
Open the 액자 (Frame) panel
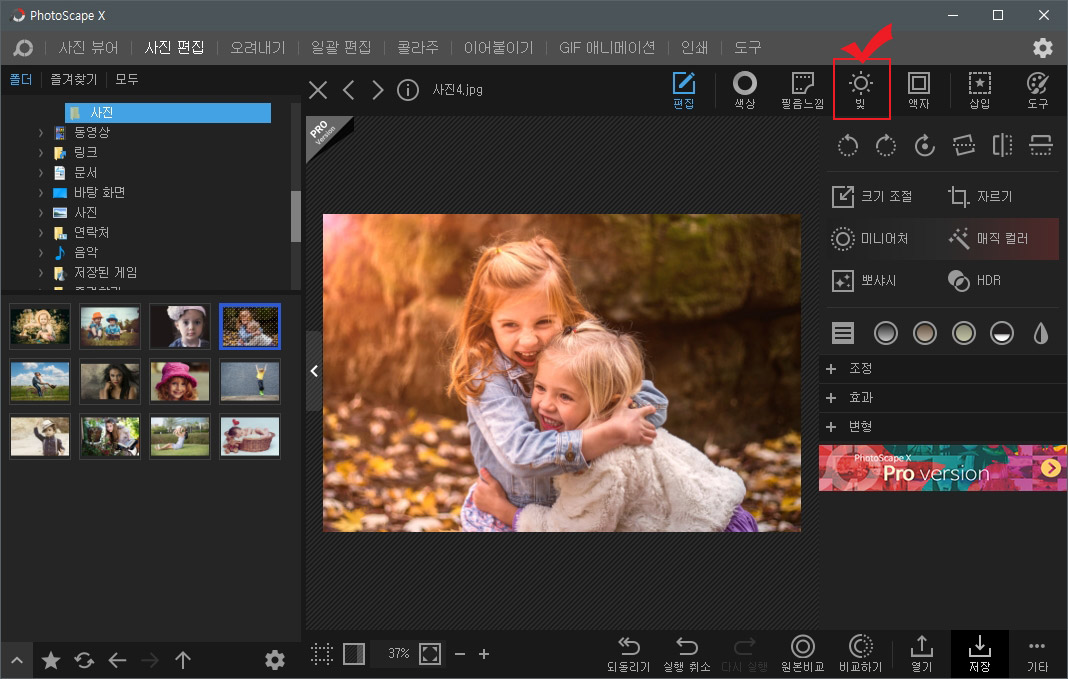coord(919,90)
